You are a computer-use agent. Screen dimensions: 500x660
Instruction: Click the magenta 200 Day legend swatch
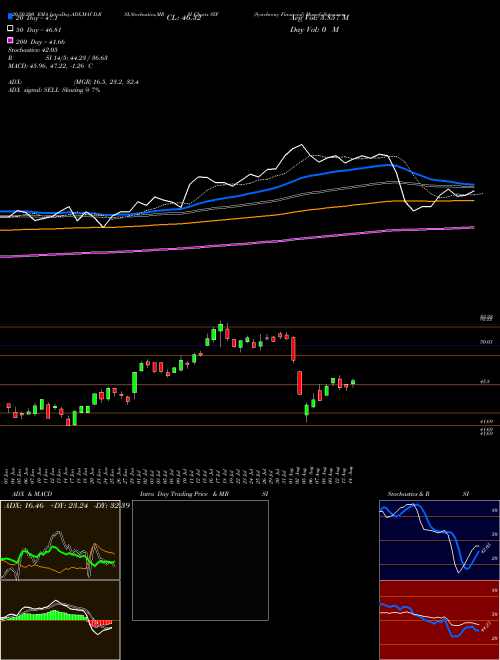tap(10, 41)
